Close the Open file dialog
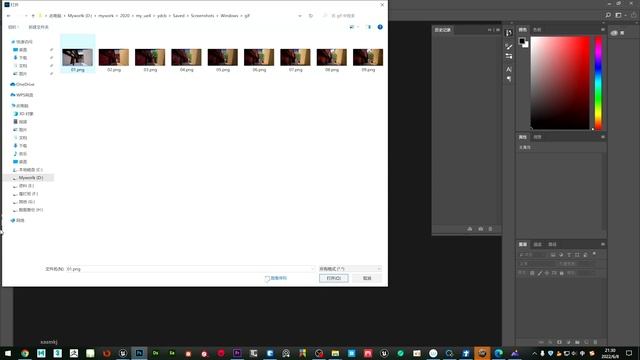This screenshot has width=640, height=360. [382, 5]
